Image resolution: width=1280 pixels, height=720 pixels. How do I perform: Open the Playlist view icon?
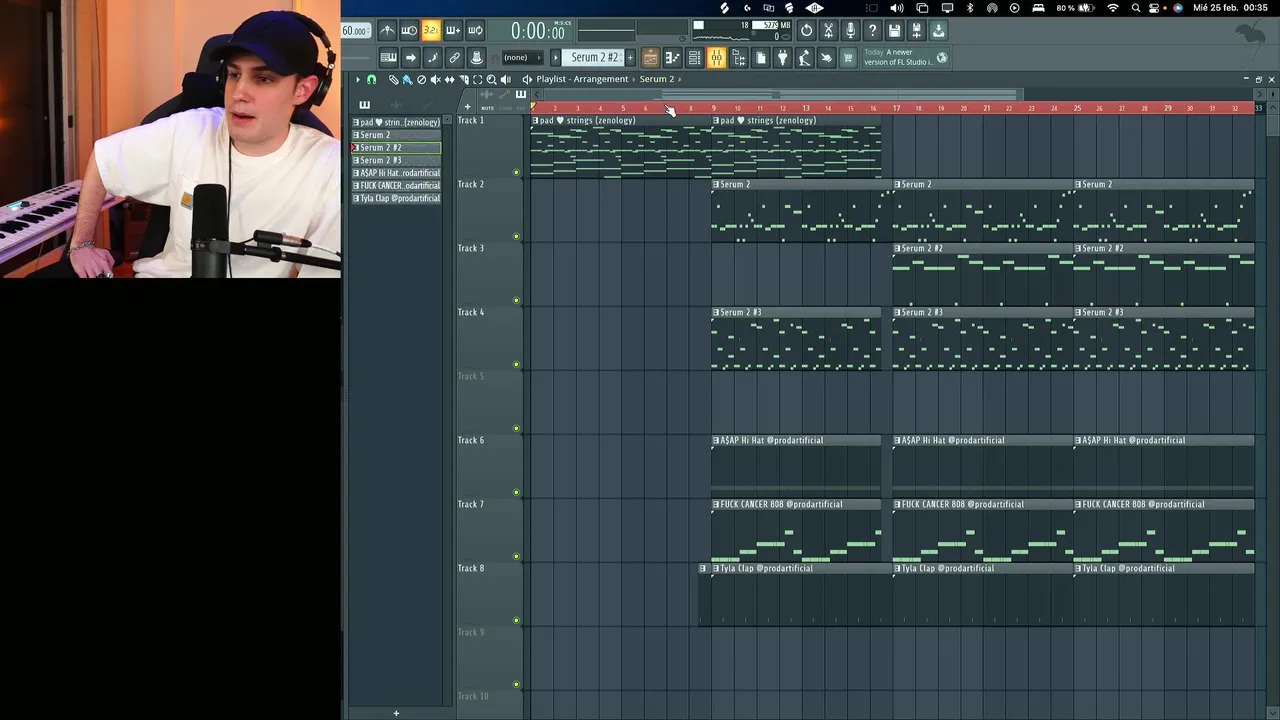[650, 58]
